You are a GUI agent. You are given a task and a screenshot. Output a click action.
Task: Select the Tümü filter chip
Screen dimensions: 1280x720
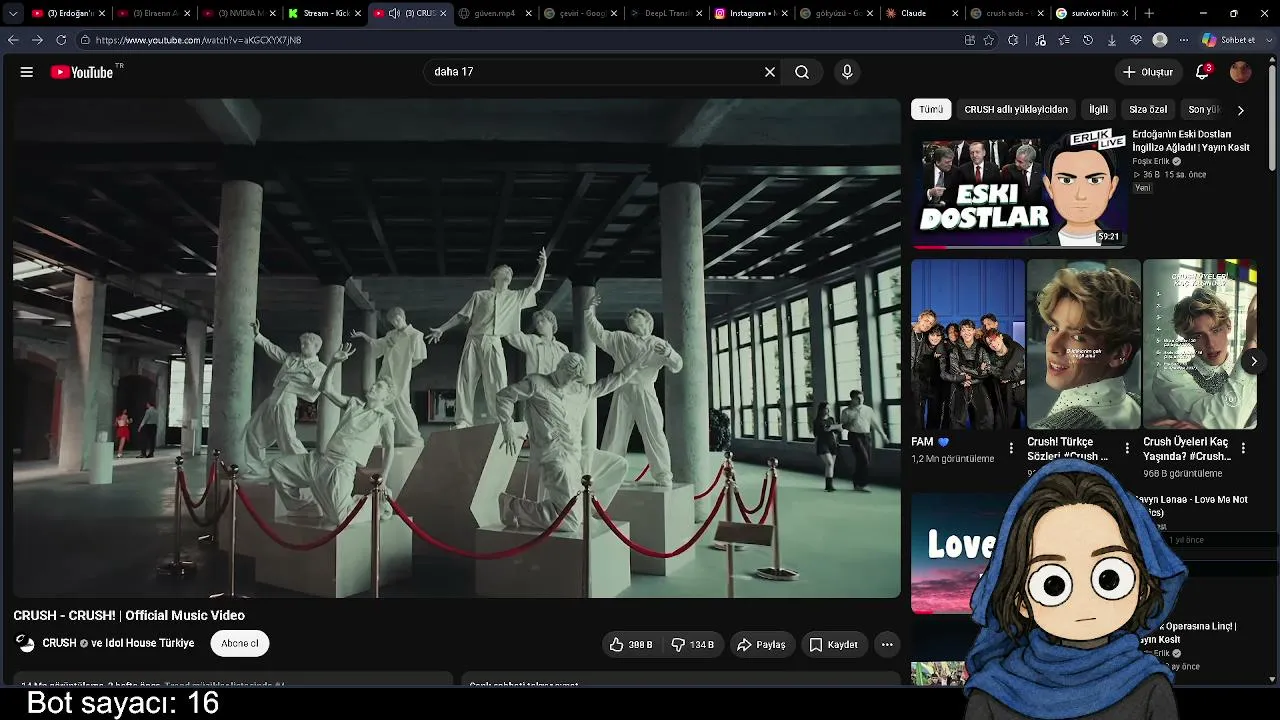(931, 110)
